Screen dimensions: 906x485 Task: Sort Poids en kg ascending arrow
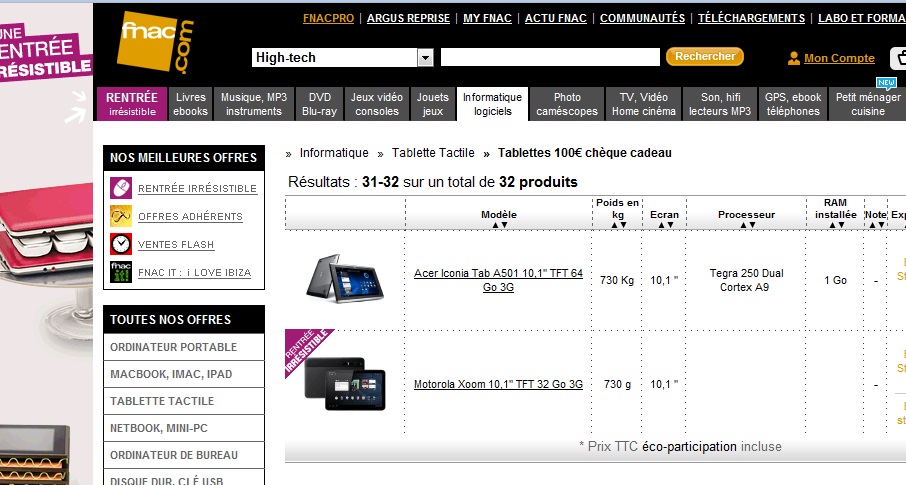614,225
